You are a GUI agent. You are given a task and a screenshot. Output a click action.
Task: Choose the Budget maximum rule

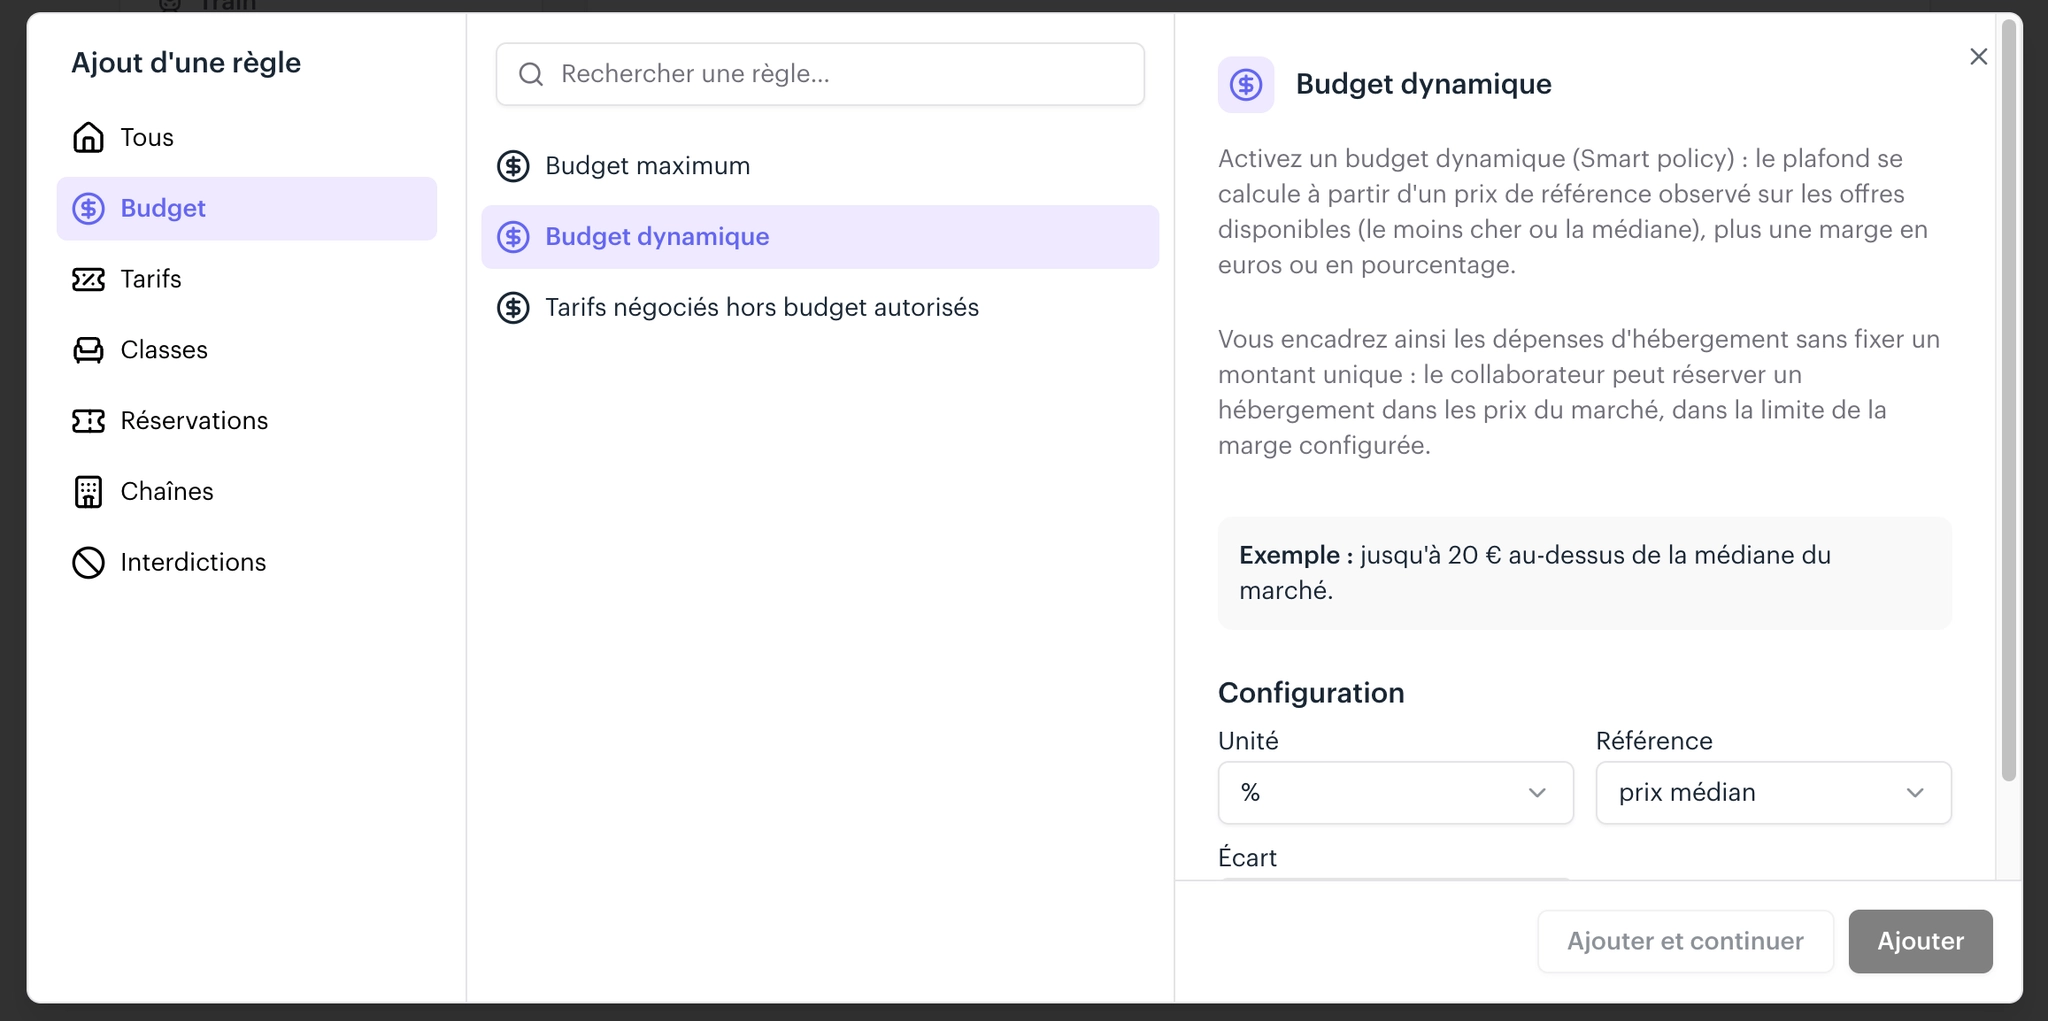[x=820, y=166]
